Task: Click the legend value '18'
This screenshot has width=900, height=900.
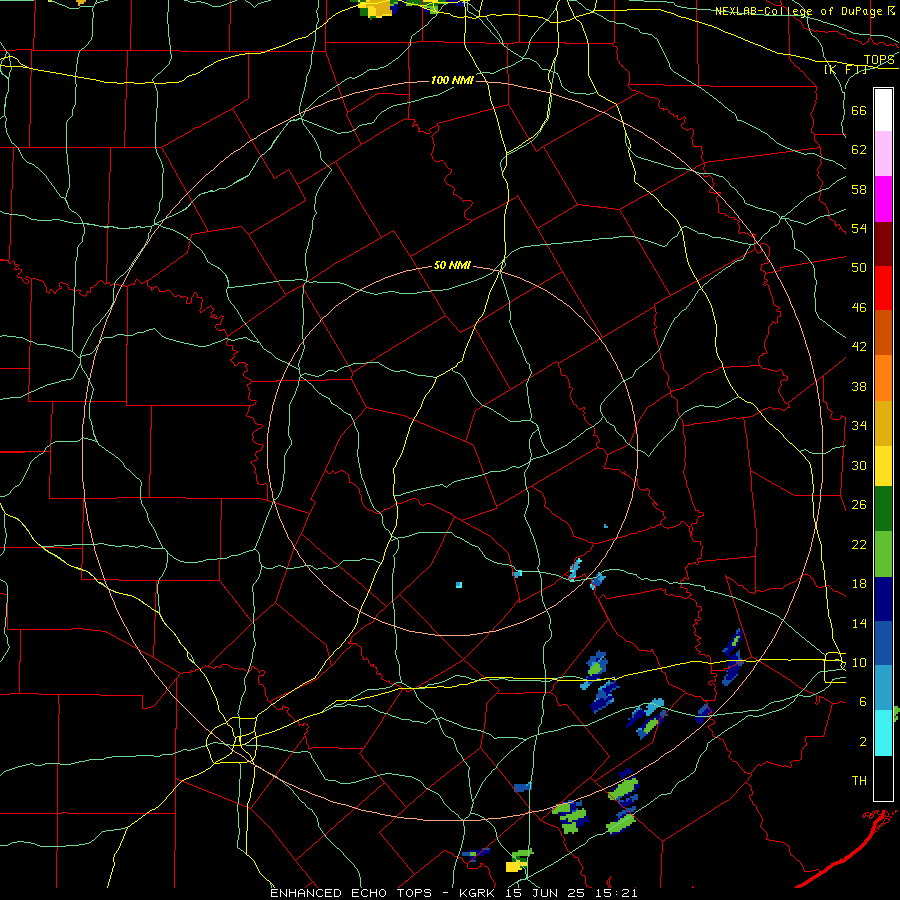Action: tap(859, 584)
